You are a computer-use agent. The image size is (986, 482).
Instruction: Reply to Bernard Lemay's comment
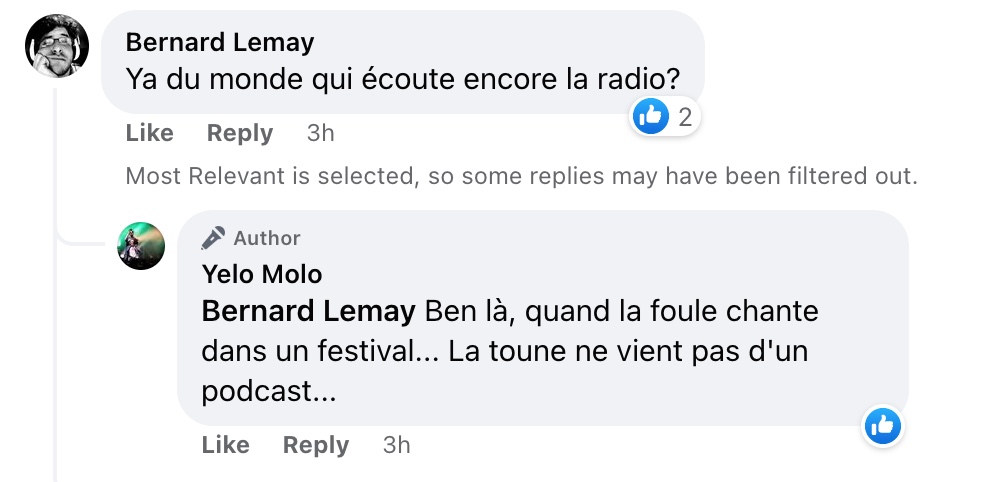tap(239, 133)
